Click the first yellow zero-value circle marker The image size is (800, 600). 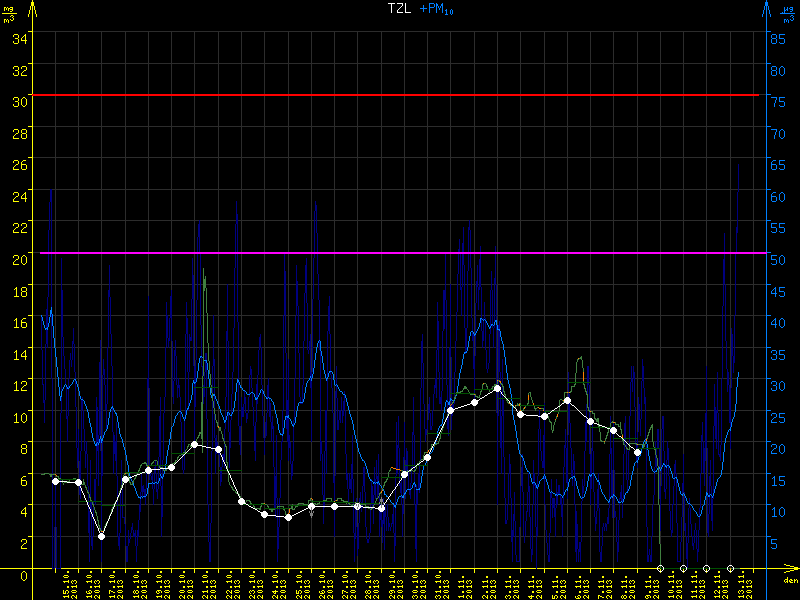pos(660,568)
